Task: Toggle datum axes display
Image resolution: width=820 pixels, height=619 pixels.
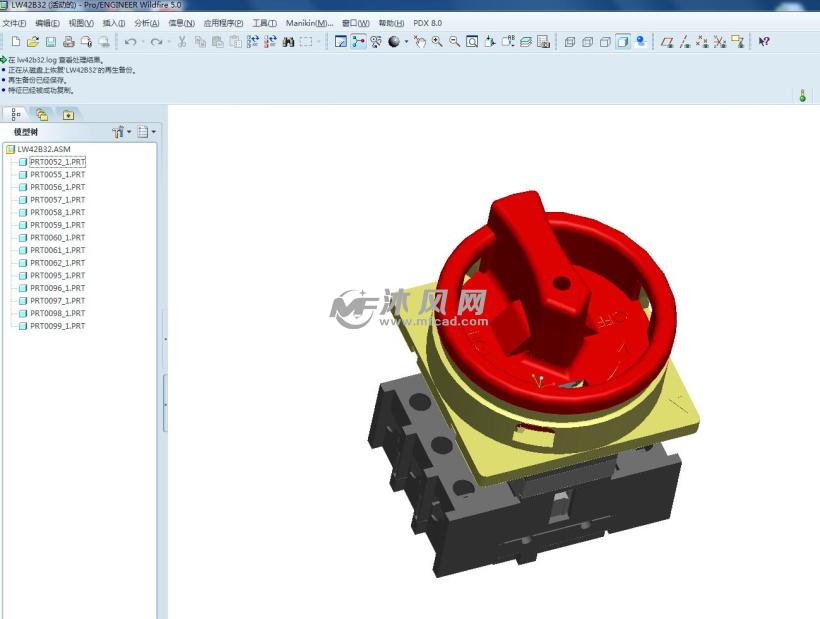Action: (x=684, y=42)
